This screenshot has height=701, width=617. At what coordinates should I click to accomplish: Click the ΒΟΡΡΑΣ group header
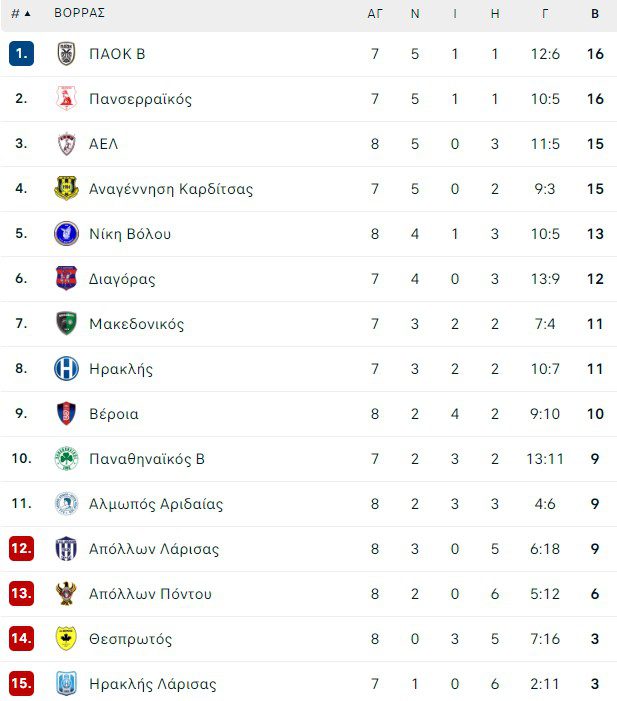(80, 14)
